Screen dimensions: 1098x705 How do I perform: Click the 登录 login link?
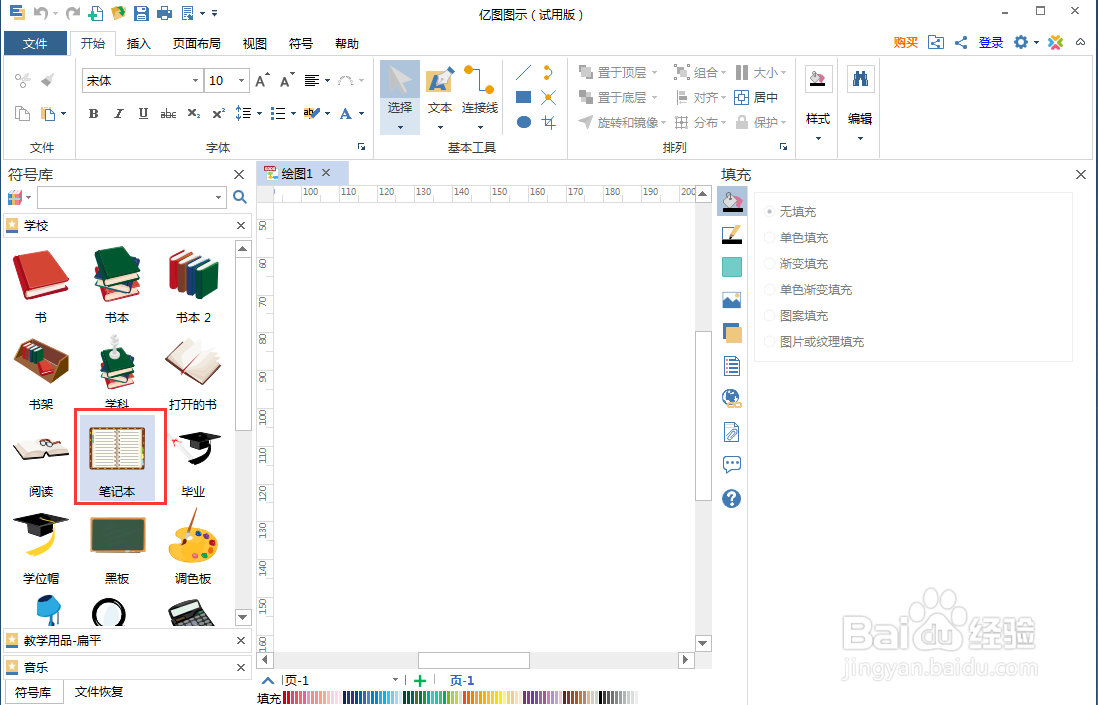point(990,43)
